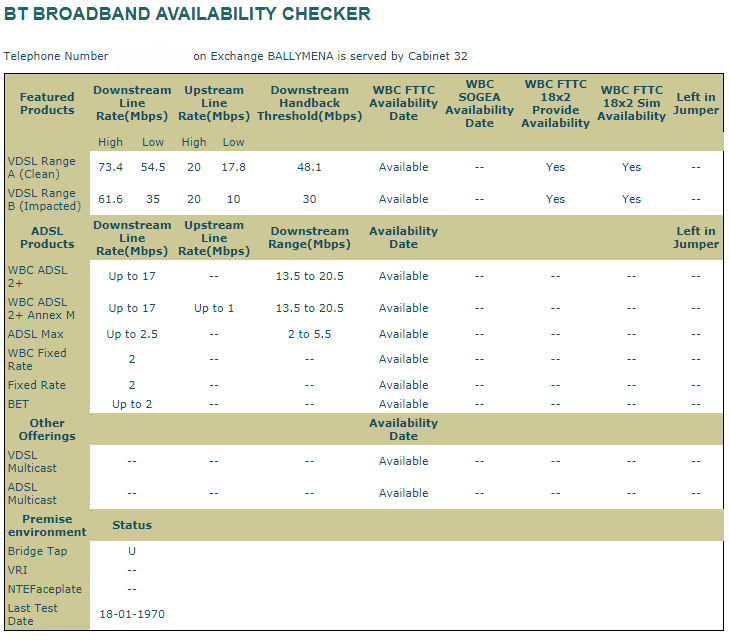Select the Premise environment header cell
This screenshot has width=730, height=640.
(x=47, y=525)
